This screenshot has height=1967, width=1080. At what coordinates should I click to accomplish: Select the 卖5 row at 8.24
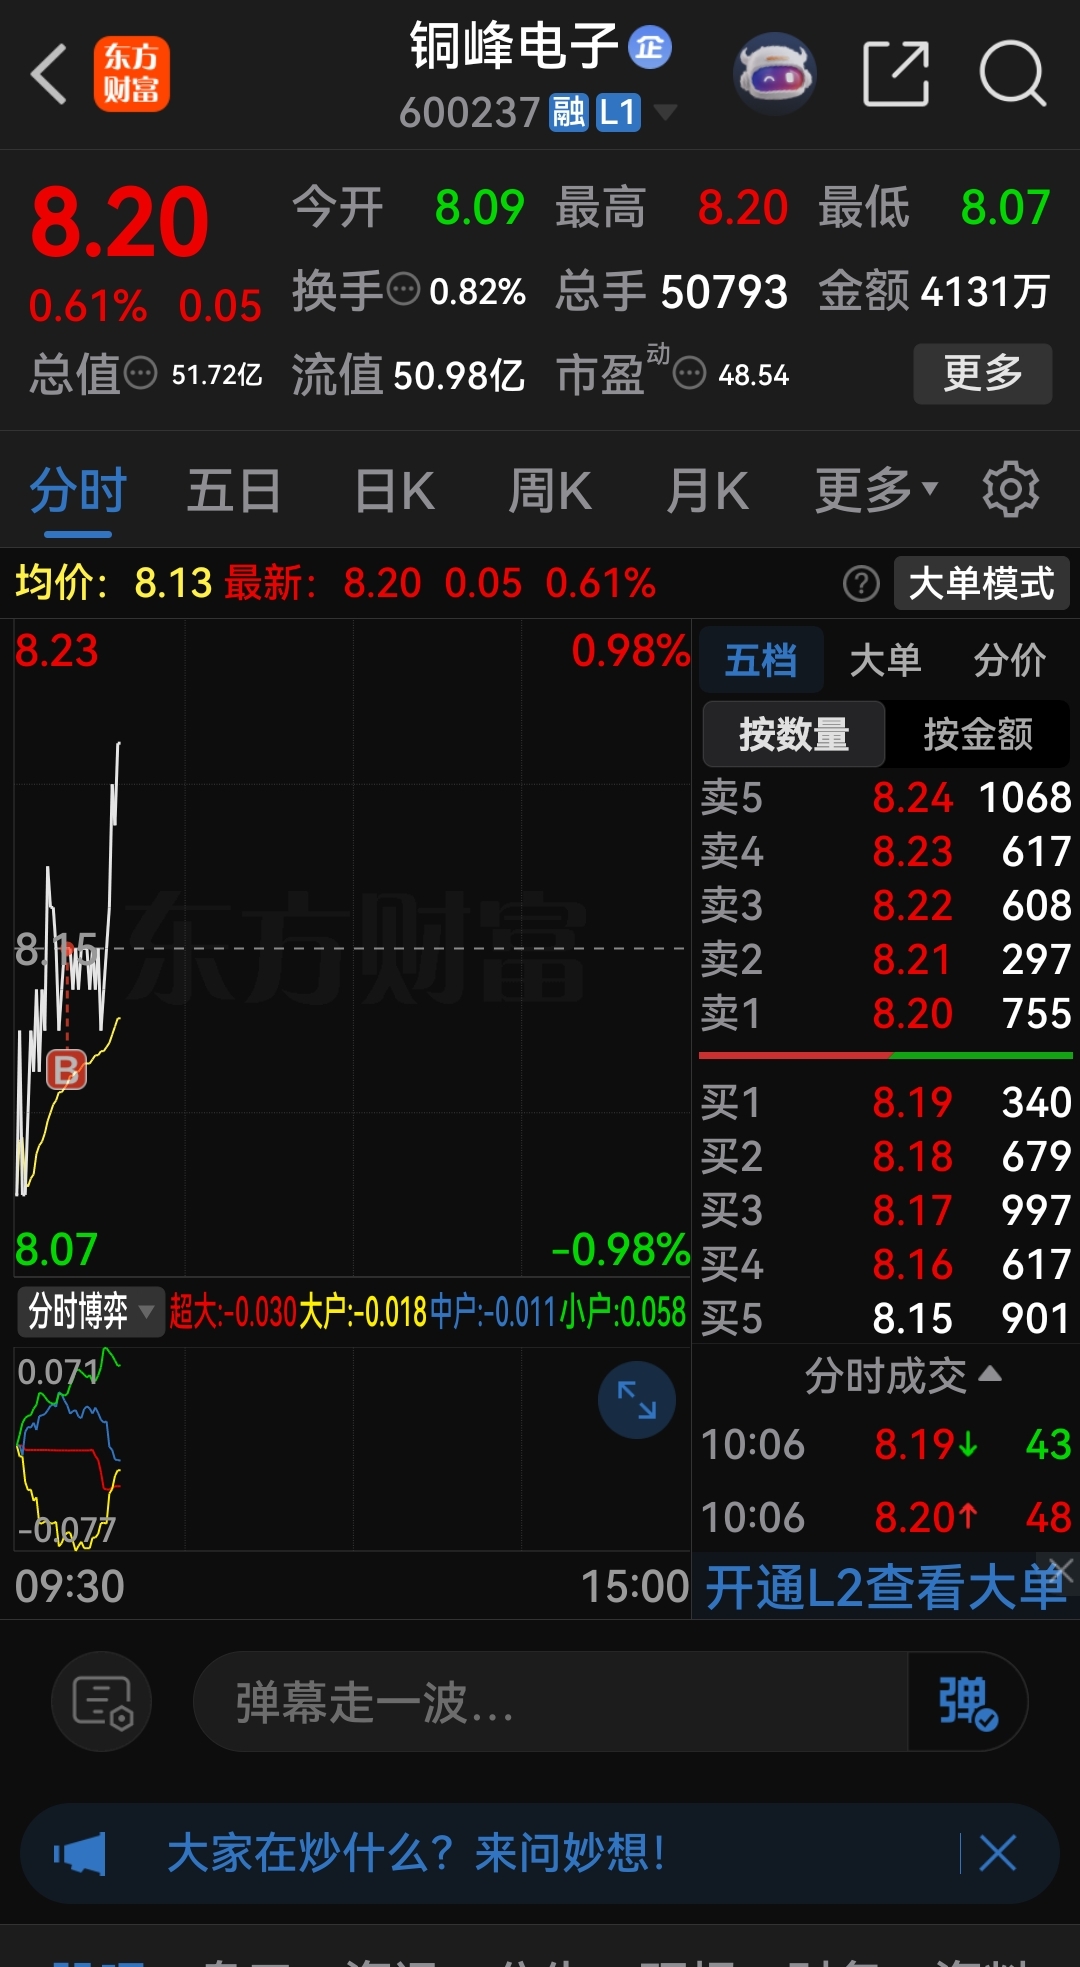point(886,798)
